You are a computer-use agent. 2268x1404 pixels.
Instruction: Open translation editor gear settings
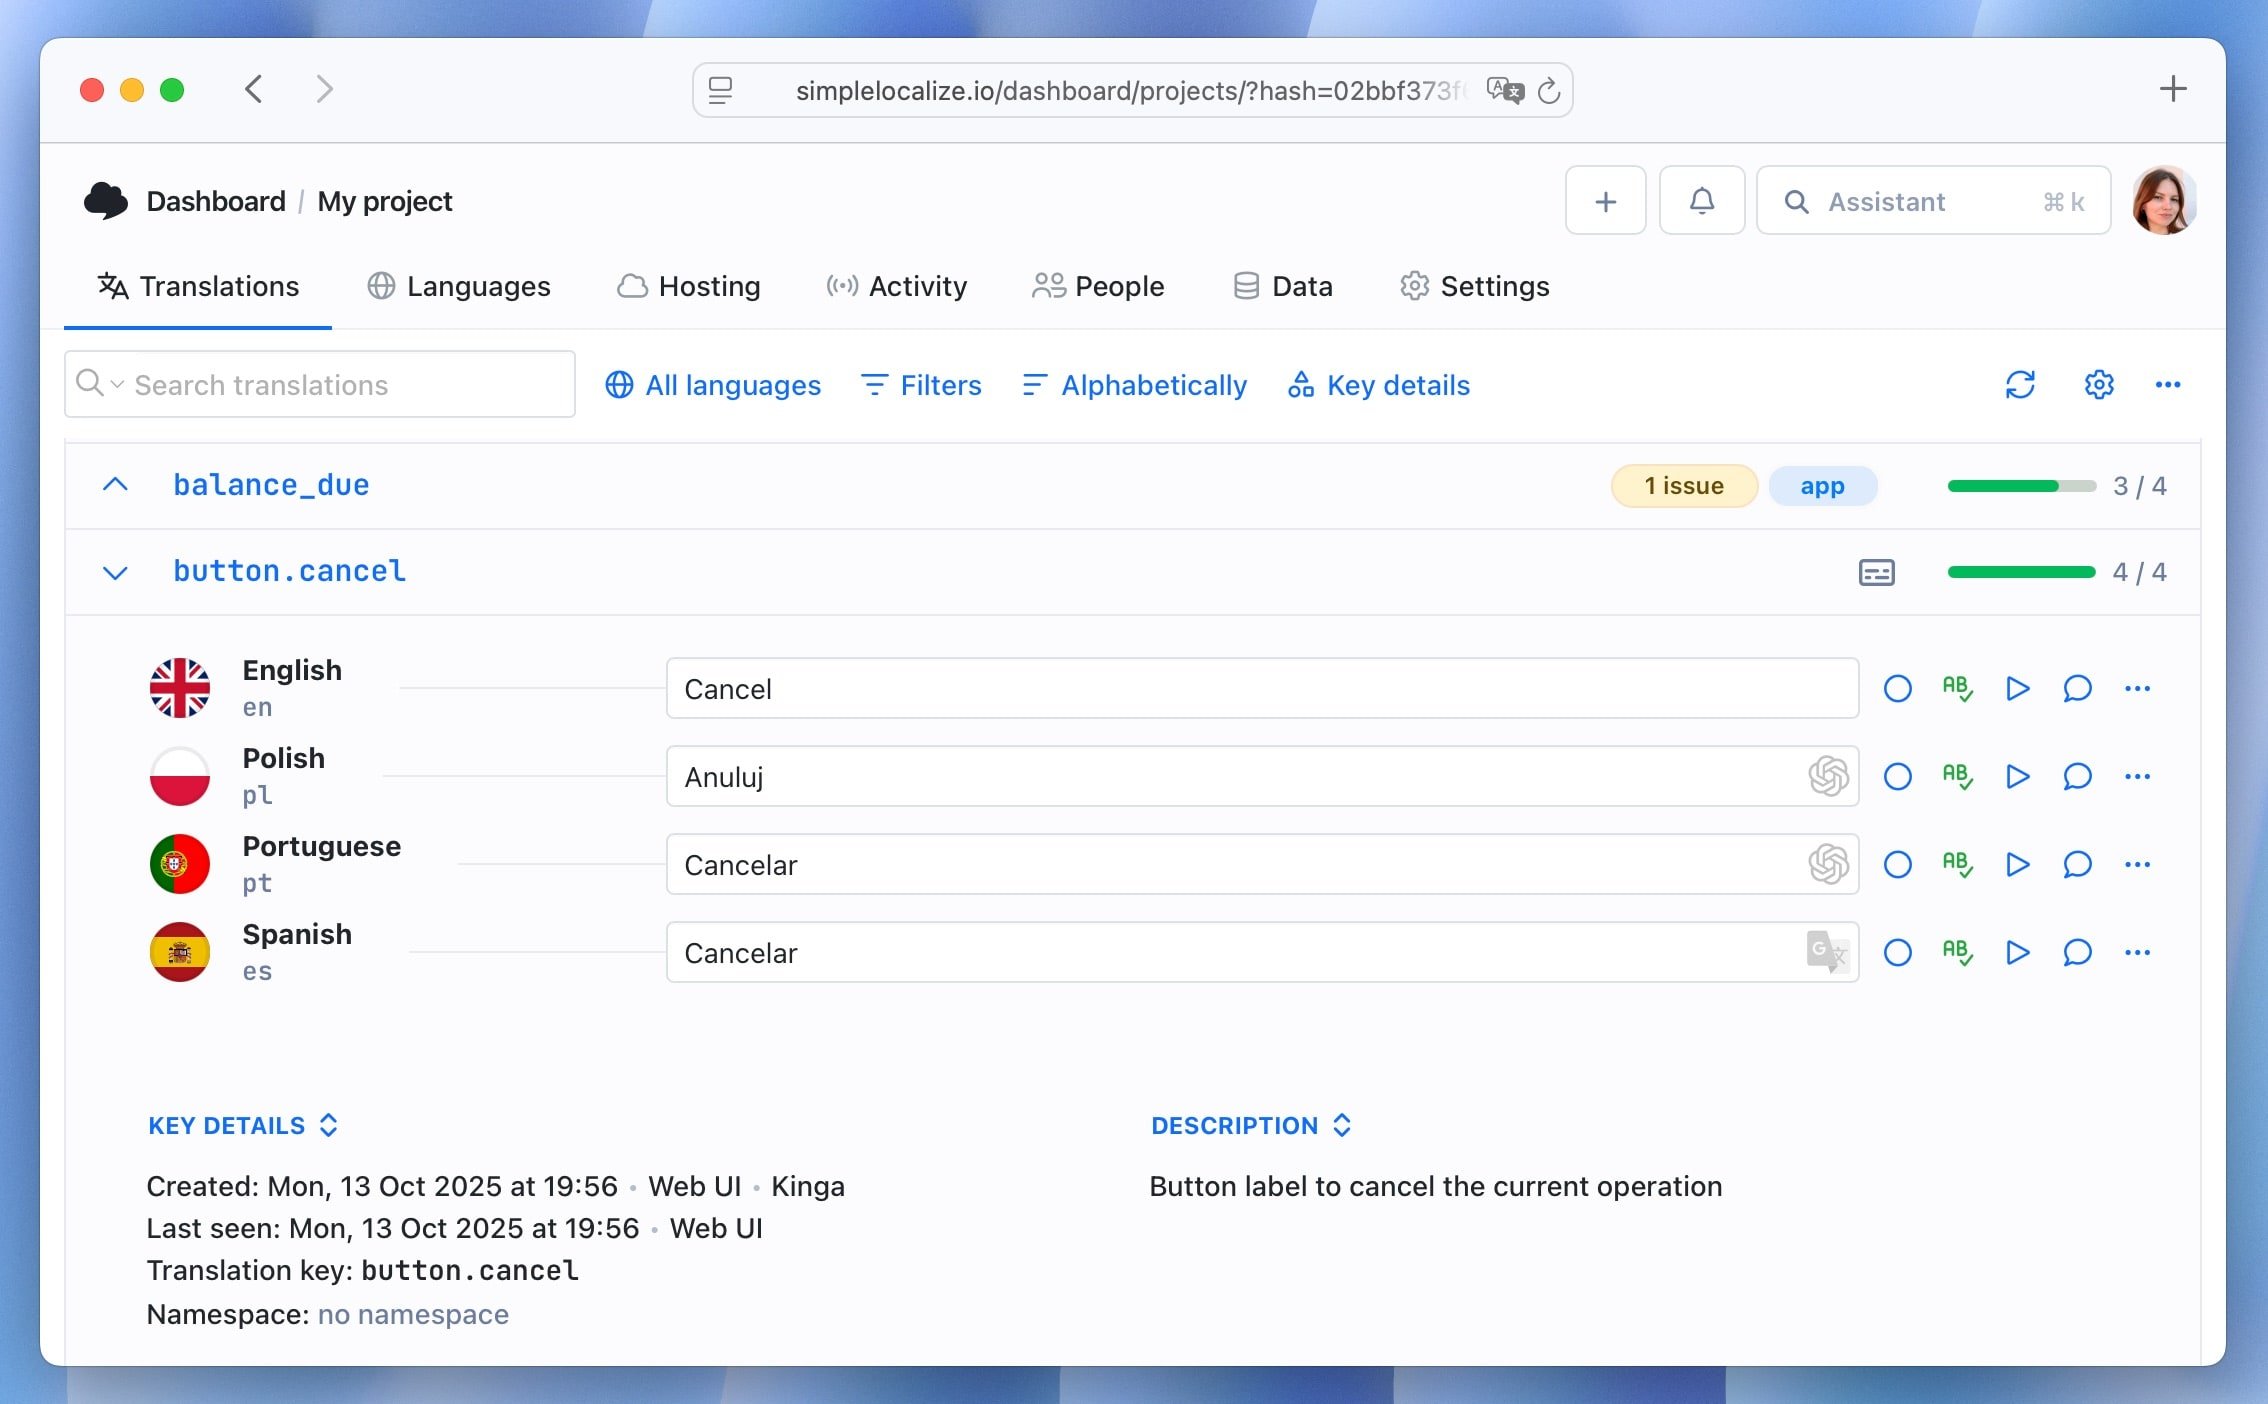point(2098,385)
